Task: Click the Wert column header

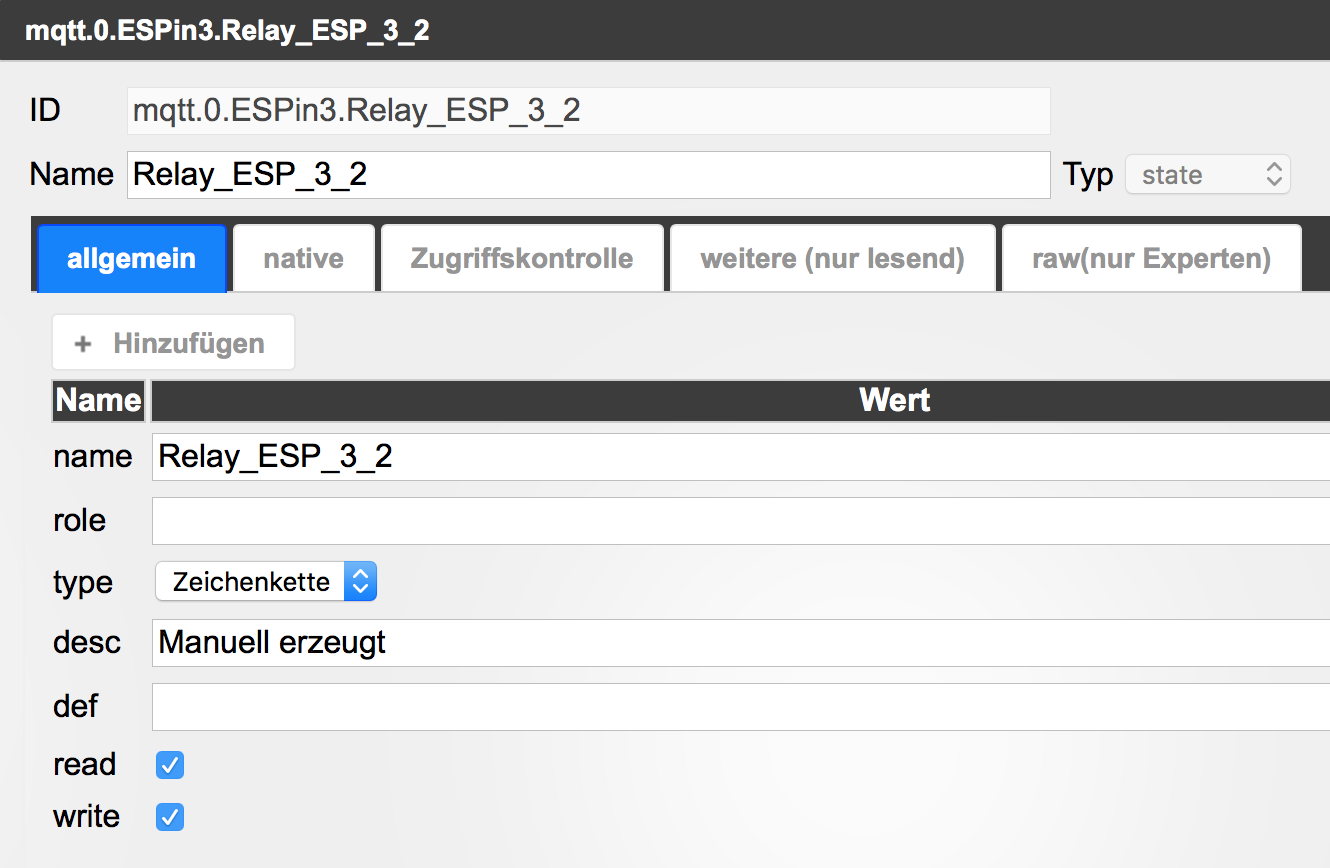Action: click(x=894, y=401)
